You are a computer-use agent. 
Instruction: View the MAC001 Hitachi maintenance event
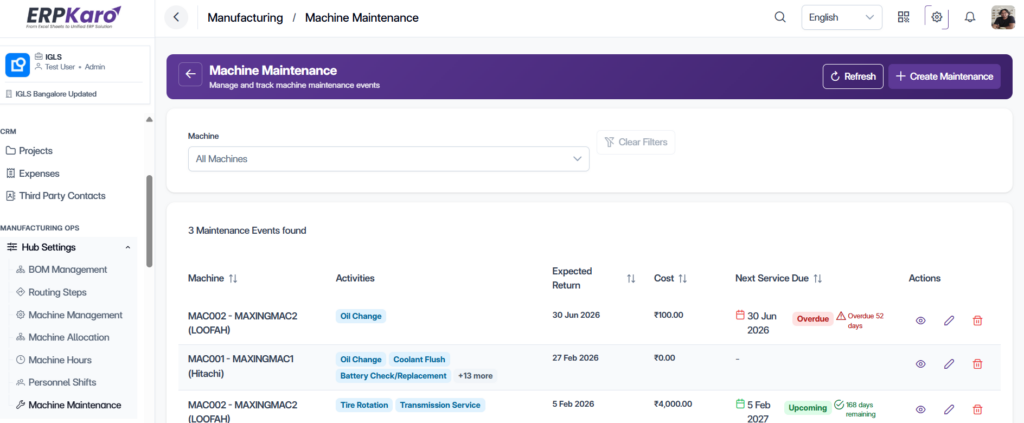point(921,364)
